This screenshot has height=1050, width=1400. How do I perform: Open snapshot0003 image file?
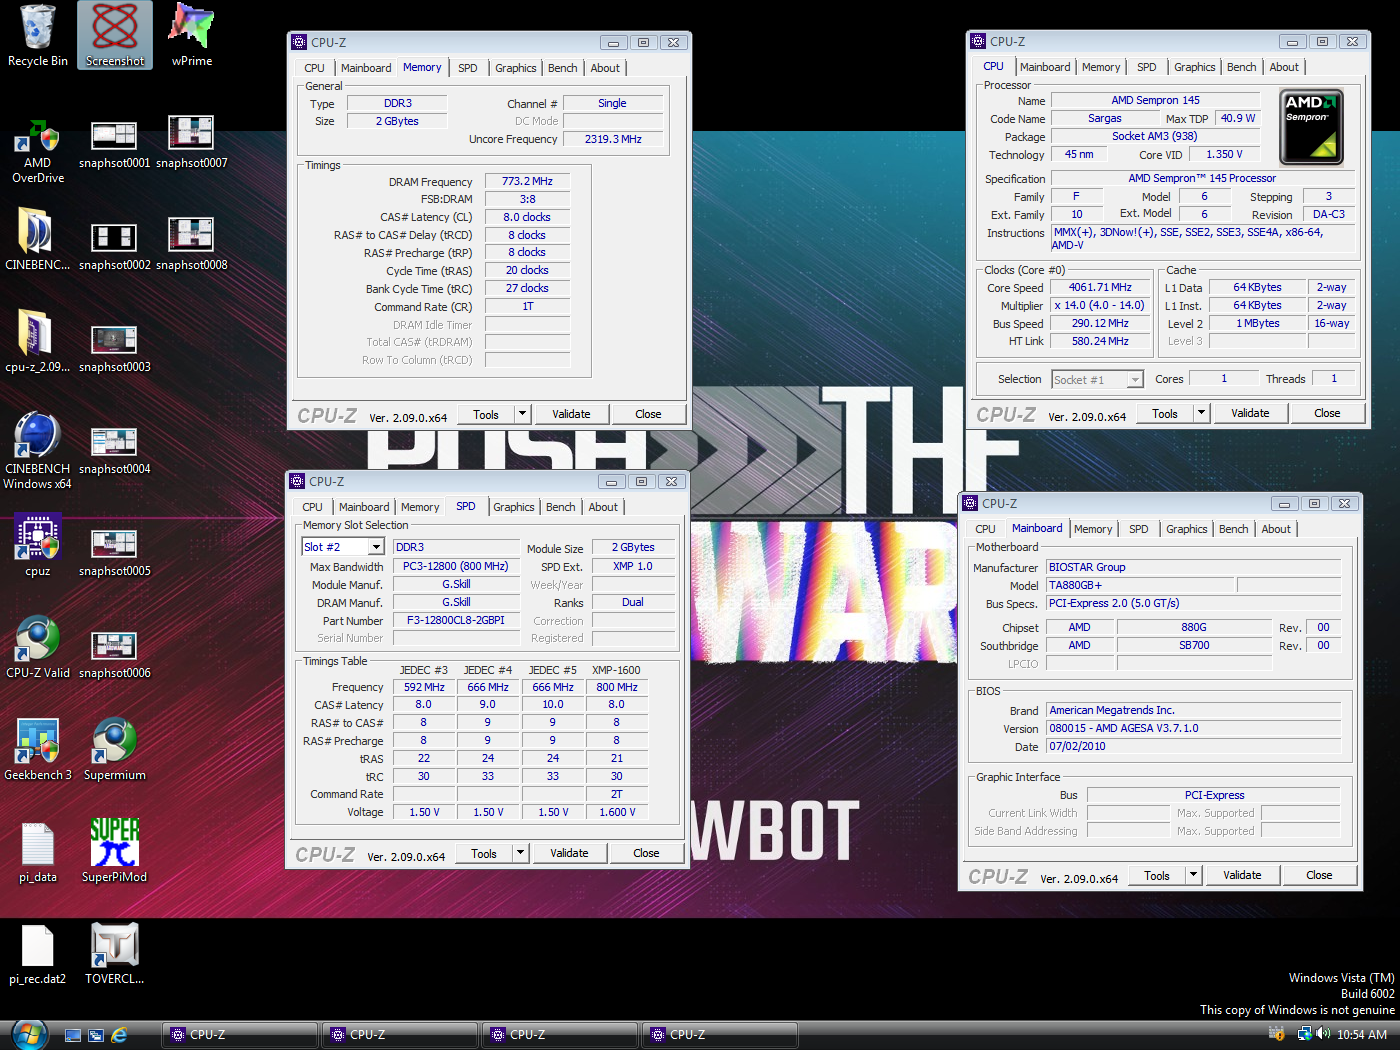[115, 349]
